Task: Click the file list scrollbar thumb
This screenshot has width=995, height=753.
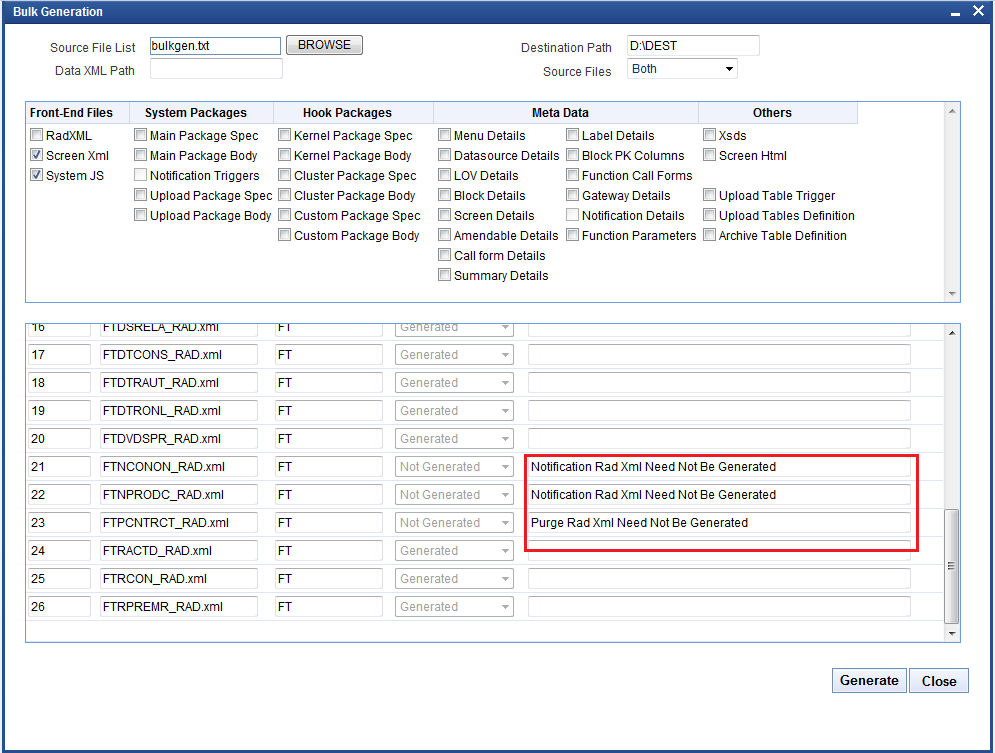Action: pyautogui.click(x=951, y=566)
